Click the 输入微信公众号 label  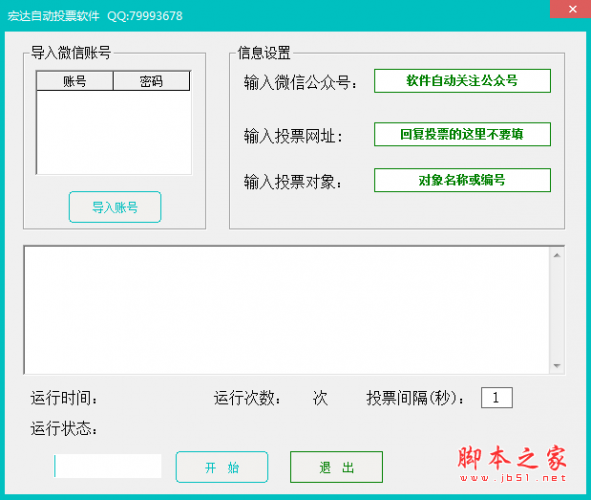coord(300,82)
